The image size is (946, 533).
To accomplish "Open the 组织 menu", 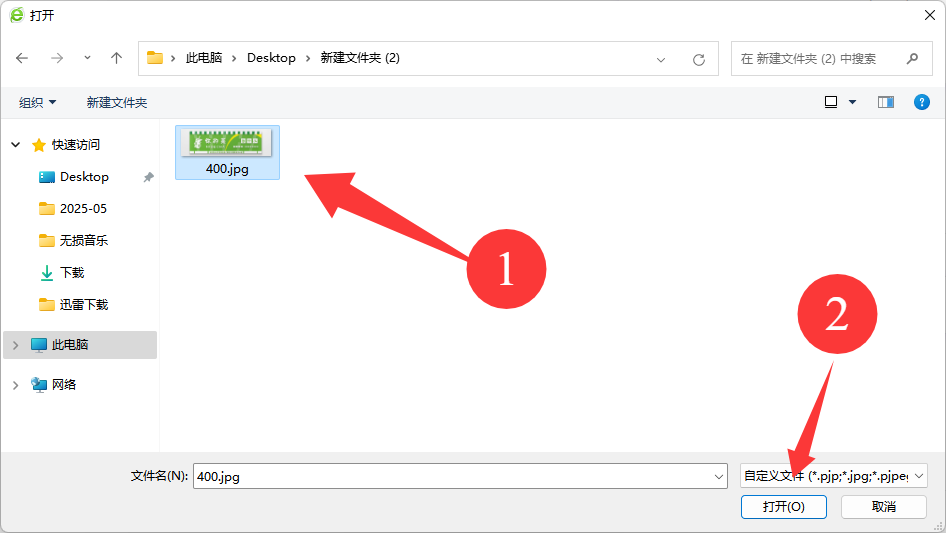I will click(x=38, y=102).
